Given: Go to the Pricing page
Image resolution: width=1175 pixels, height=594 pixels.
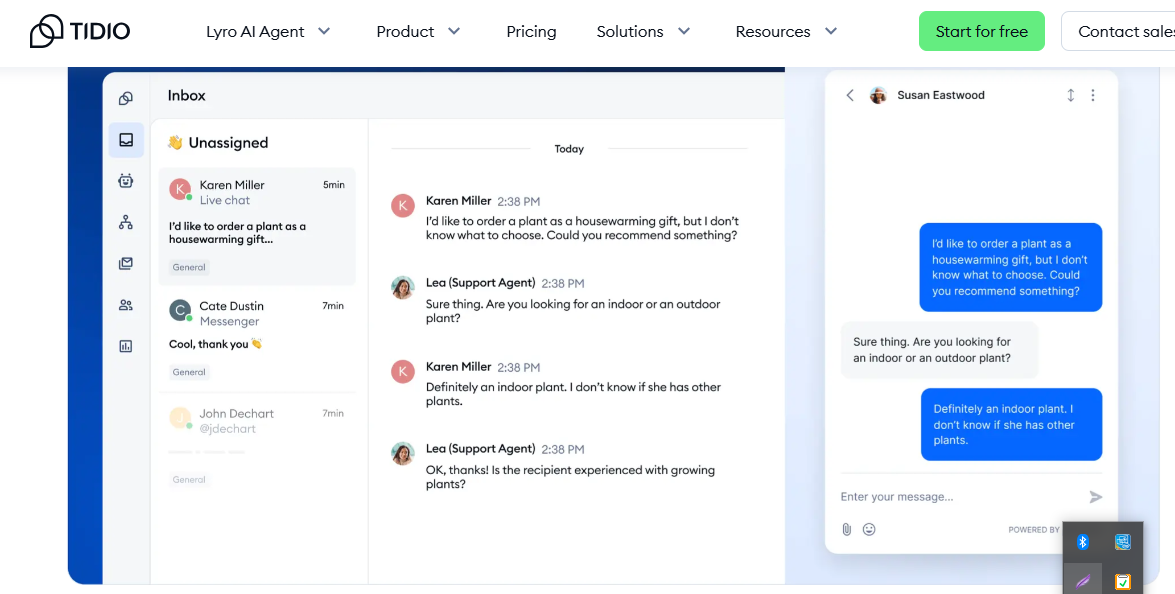Looking at the screenshot, I should coord(531,31).
